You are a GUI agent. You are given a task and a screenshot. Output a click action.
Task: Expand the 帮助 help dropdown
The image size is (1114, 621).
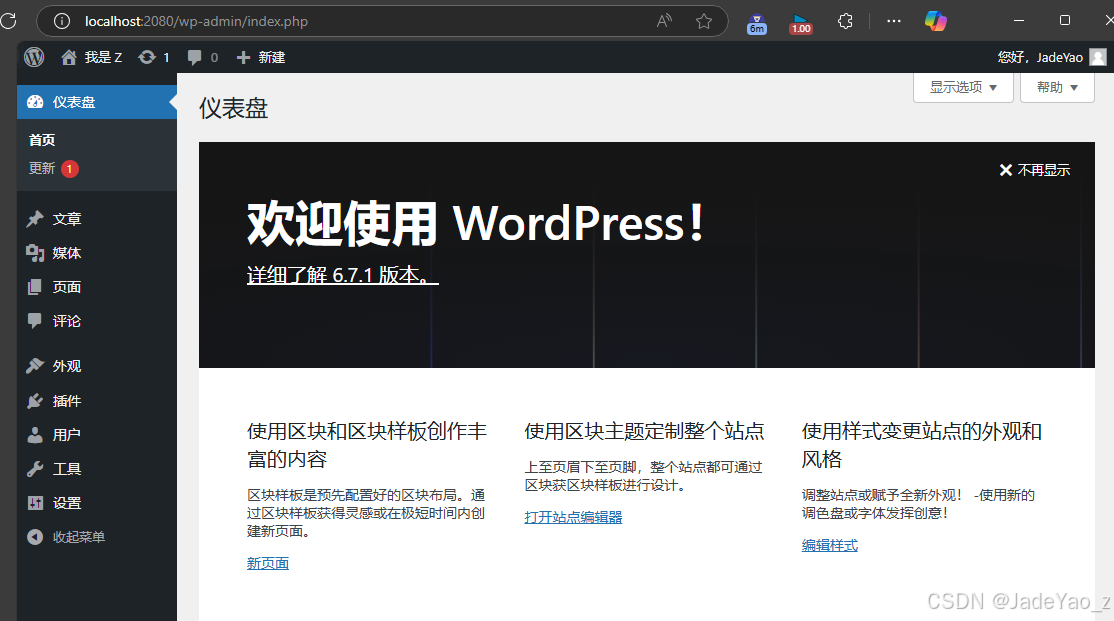pyautogui.click(x=1057, y=87)
